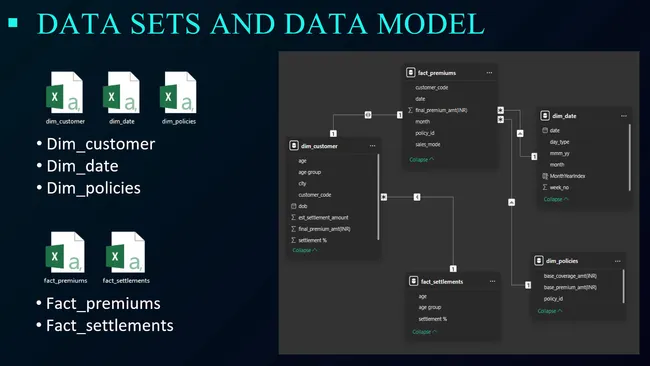The height and width of the screenshot is (366, 650).
Task: Collapse the fact_settlements table
Action: [424, 332]
